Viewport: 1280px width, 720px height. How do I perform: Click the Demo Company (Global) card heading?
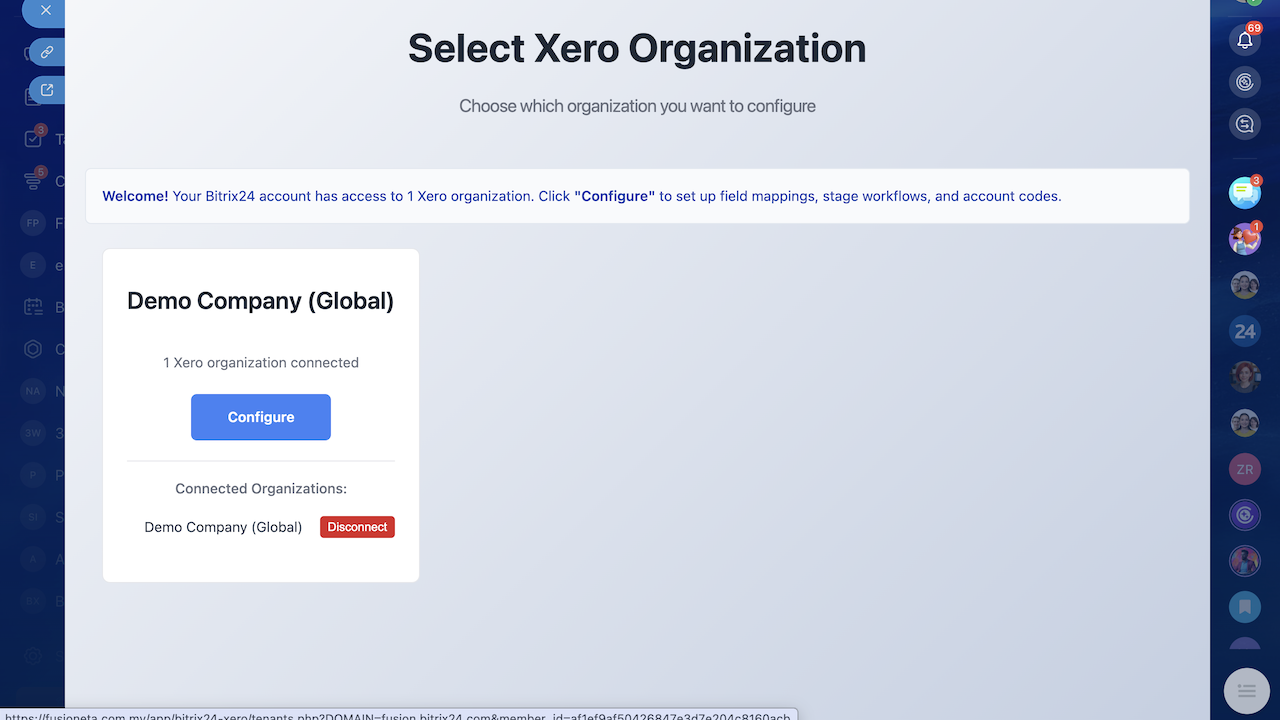pyautogui.click(x=261, y=301)
